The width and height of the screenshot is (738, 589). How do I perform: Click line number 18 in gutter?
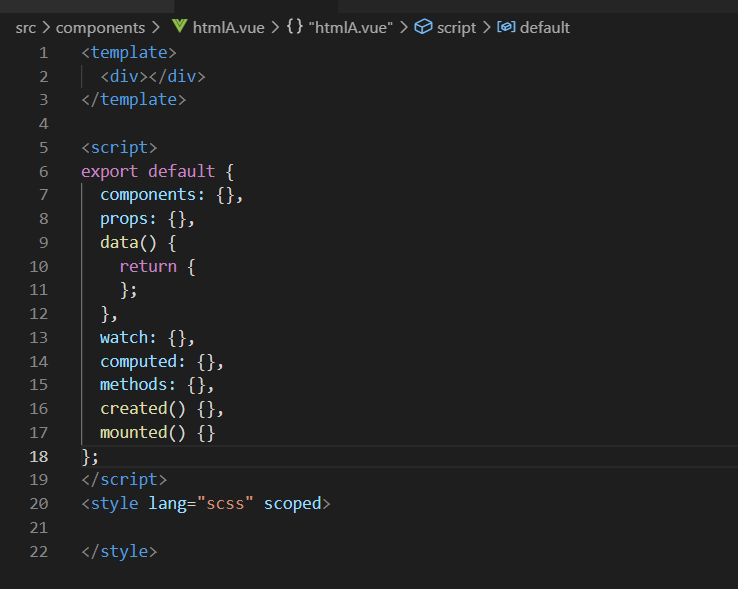(x=39, y=456)
